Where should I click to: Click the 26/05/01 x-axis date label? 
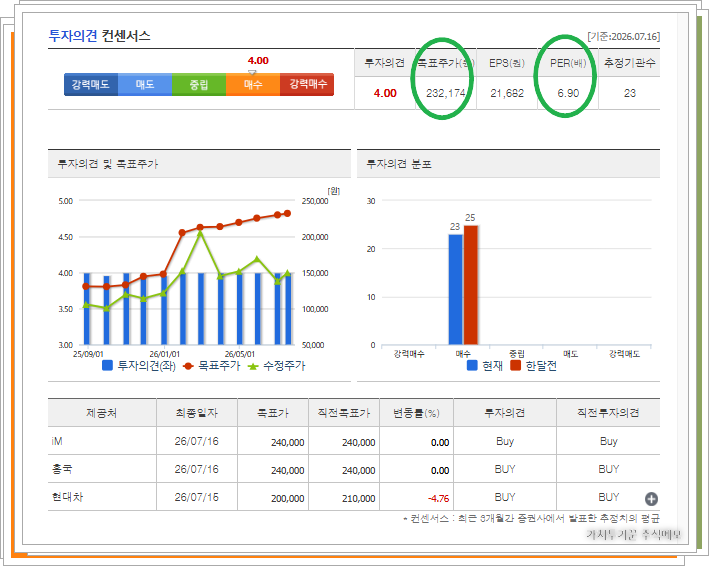240,354
